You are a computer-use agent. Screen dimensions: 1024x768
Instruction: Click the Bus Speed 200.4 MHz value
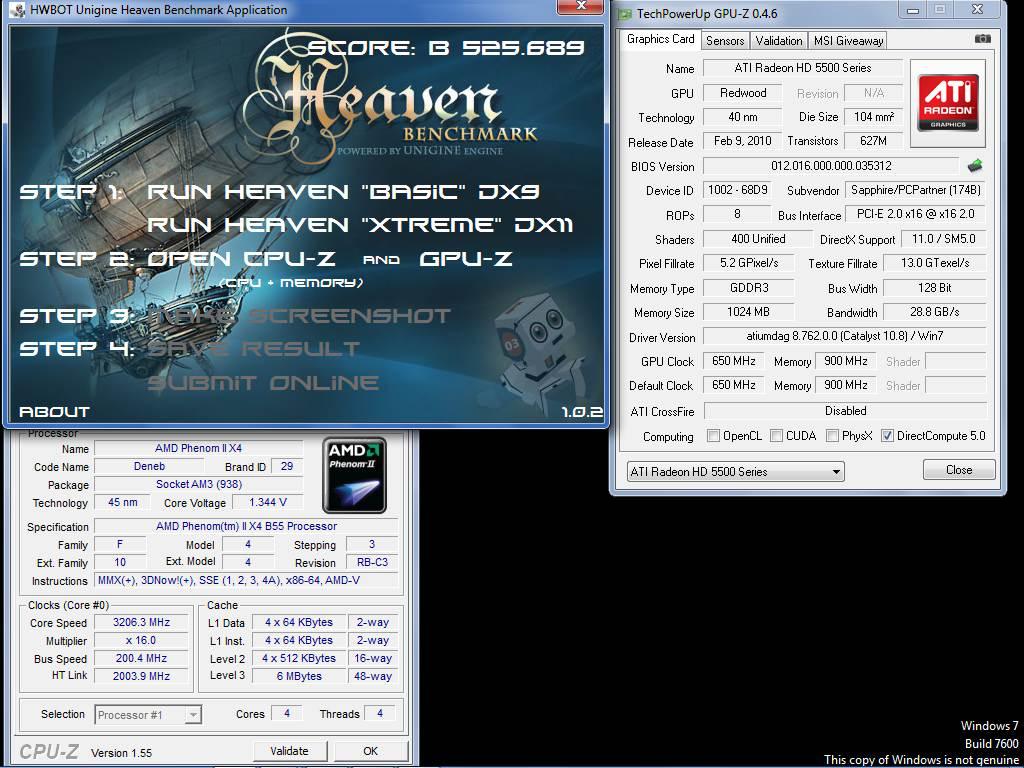[x=141, y=658]
